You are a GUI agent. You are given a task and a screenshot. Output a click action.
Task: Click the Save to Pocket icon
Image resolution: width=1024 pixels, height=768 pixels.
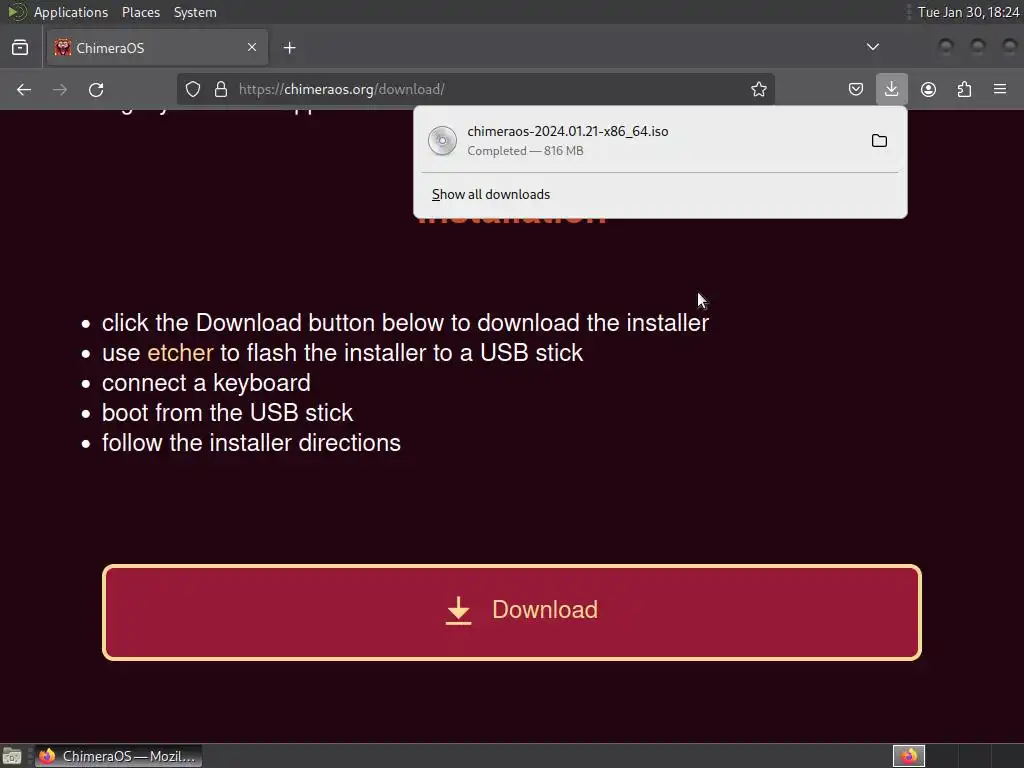[856, 89]
